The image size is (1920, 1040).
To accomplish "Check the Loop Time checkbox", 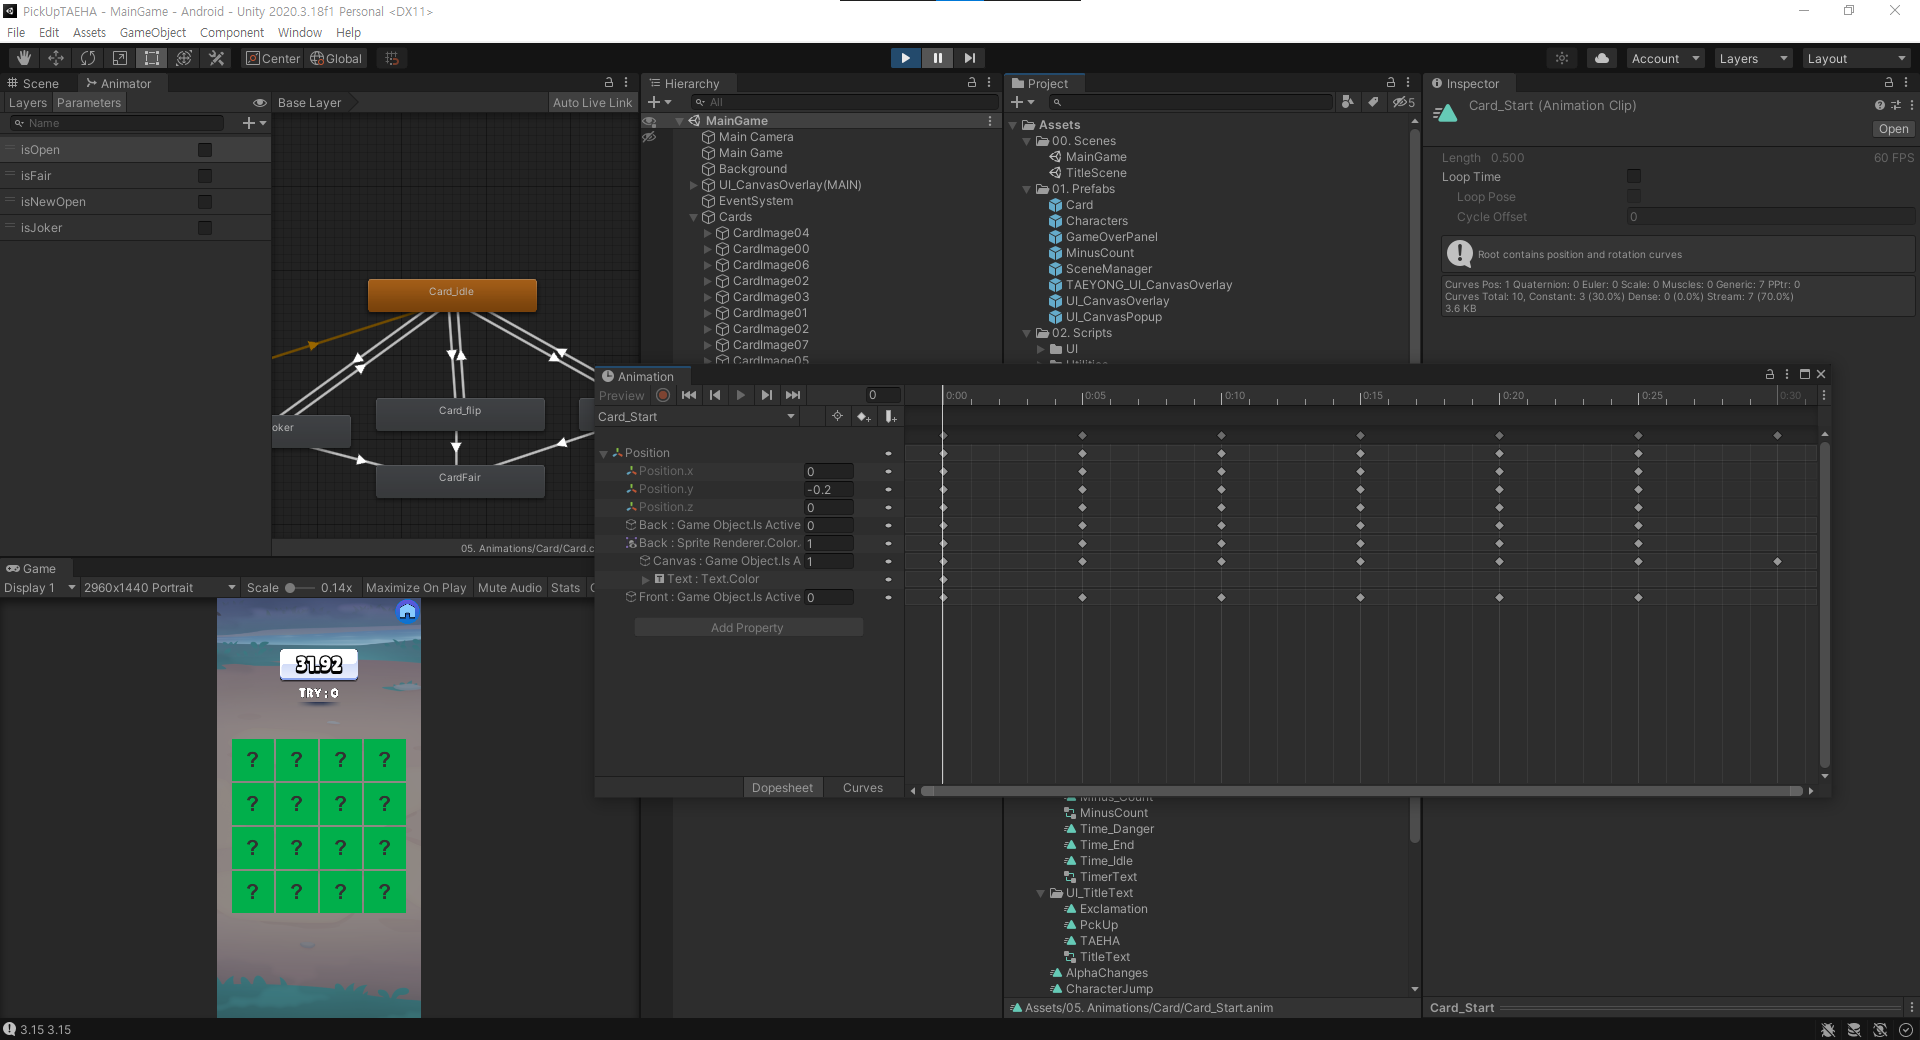I will tap(1634, 177).
